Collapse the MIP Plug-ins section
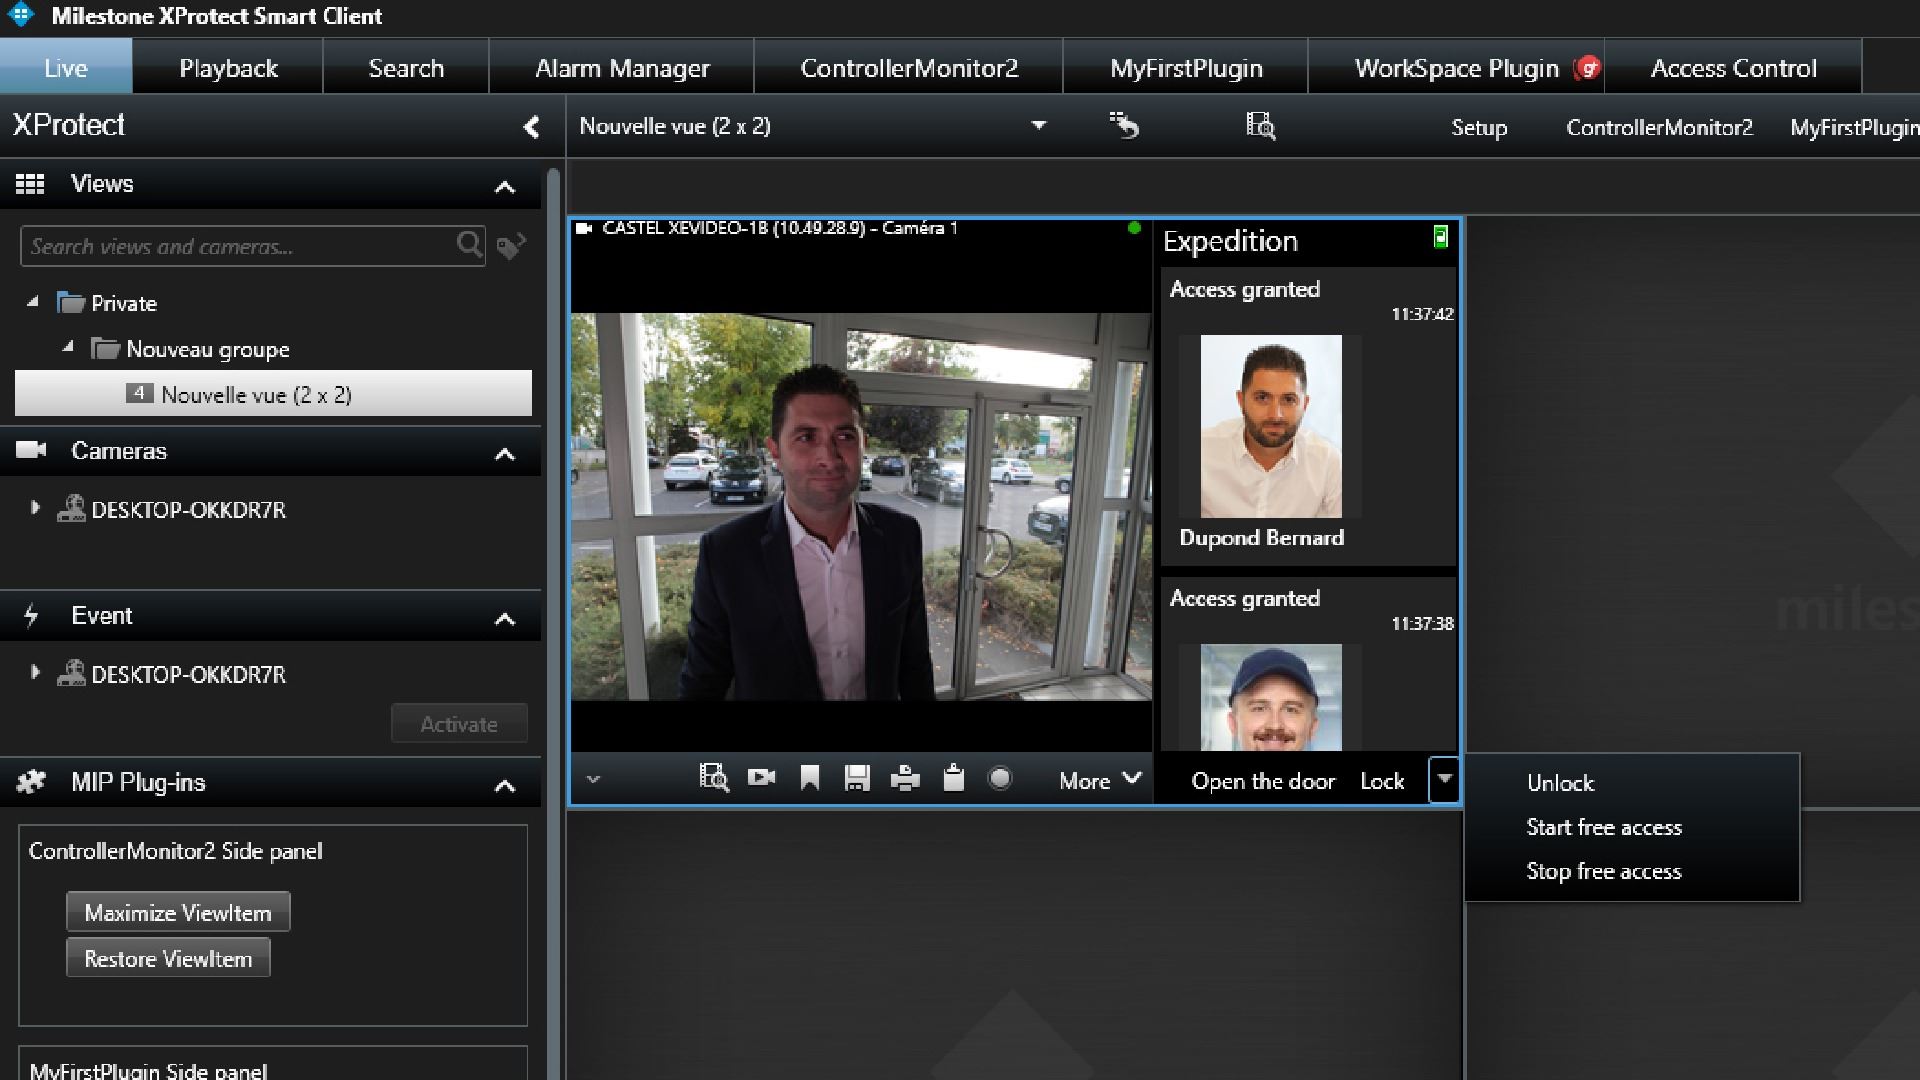This screenshot has width=1920, height=1080. [505, 785]
